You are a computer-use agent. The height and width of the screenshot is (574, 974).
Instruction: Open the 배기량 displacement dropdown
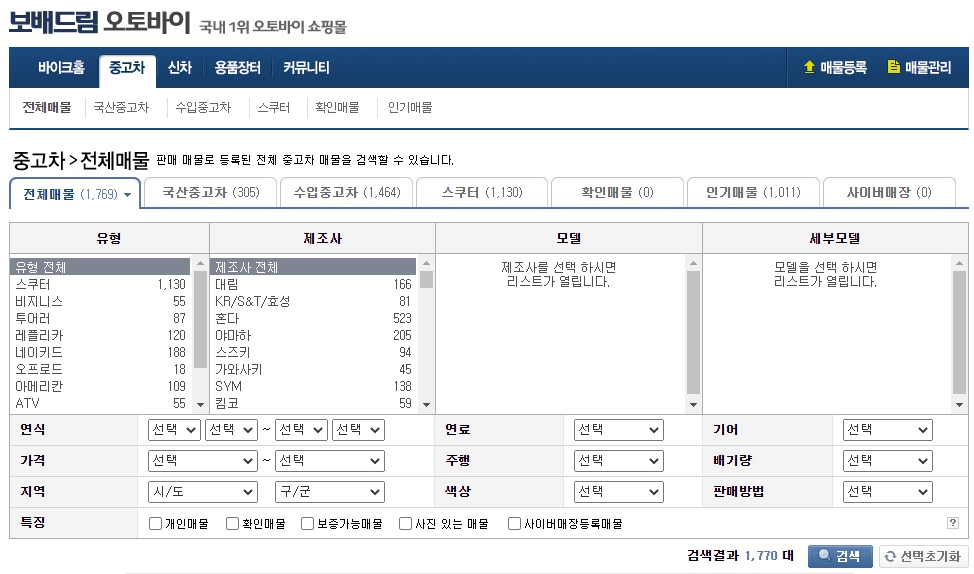pyautogui.click(x=888, y=461)
